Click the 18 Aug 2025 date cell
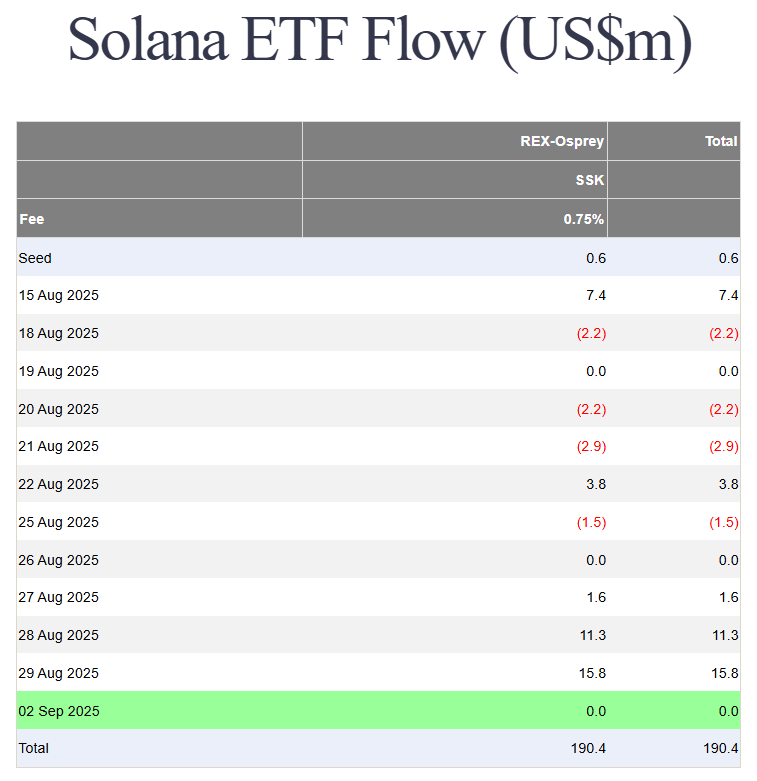Image resolution: width=757 pixels, height=781 pixels. 59,333
